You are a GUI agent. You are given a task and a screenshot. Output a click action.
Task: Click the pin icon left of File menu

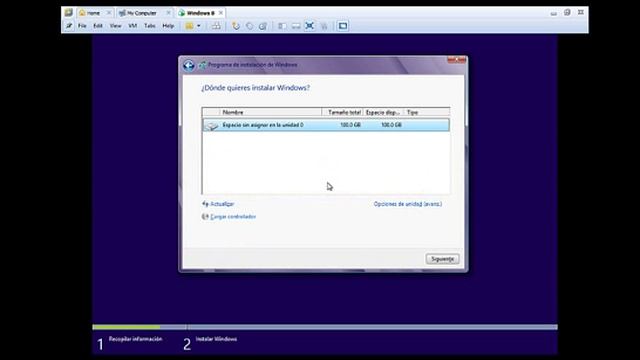pos(69,26)
